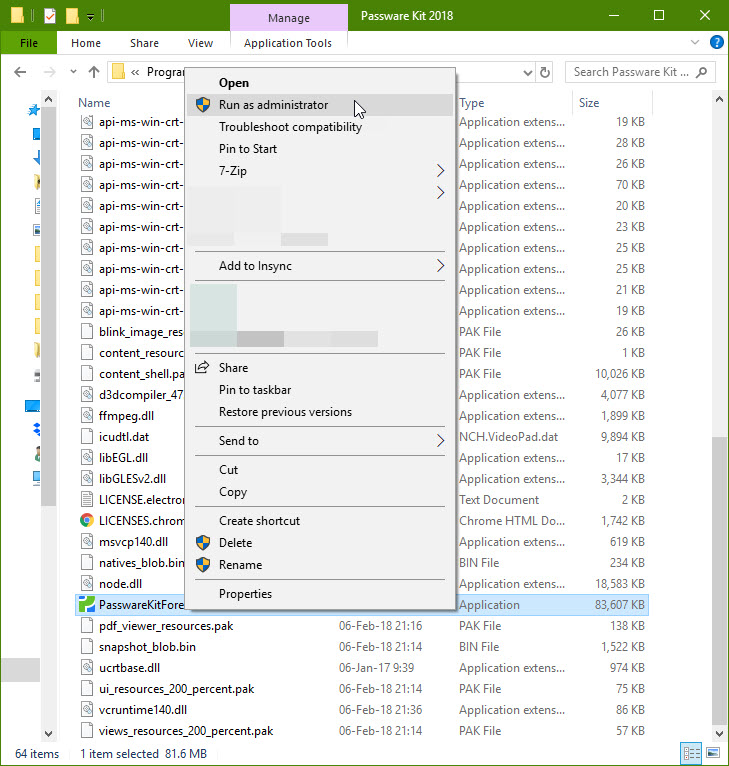Click the shield icon for Run as administrator
This screenshot has width=729, height=766.
pyautogui.click(x=203, y=105)
